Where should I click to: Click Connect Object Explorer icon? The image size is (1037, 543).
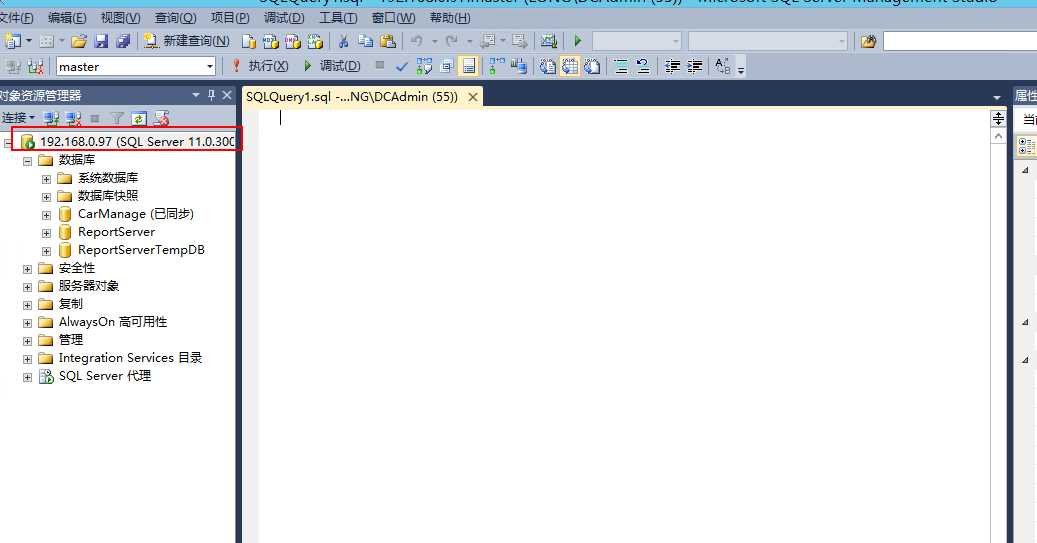(x=52, y=118)
